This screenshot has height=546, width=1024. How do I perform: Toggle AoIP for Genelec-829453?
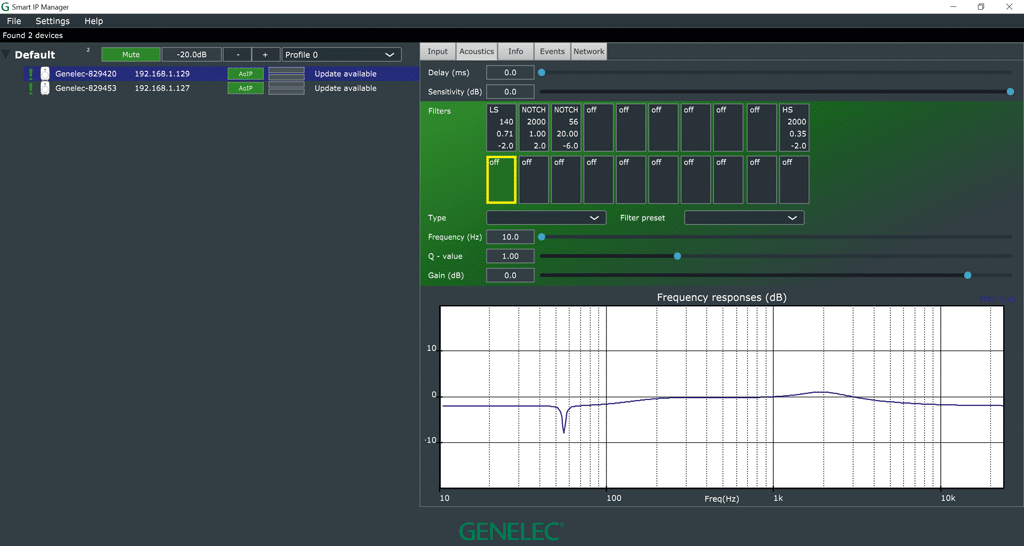tap(246, 88)
